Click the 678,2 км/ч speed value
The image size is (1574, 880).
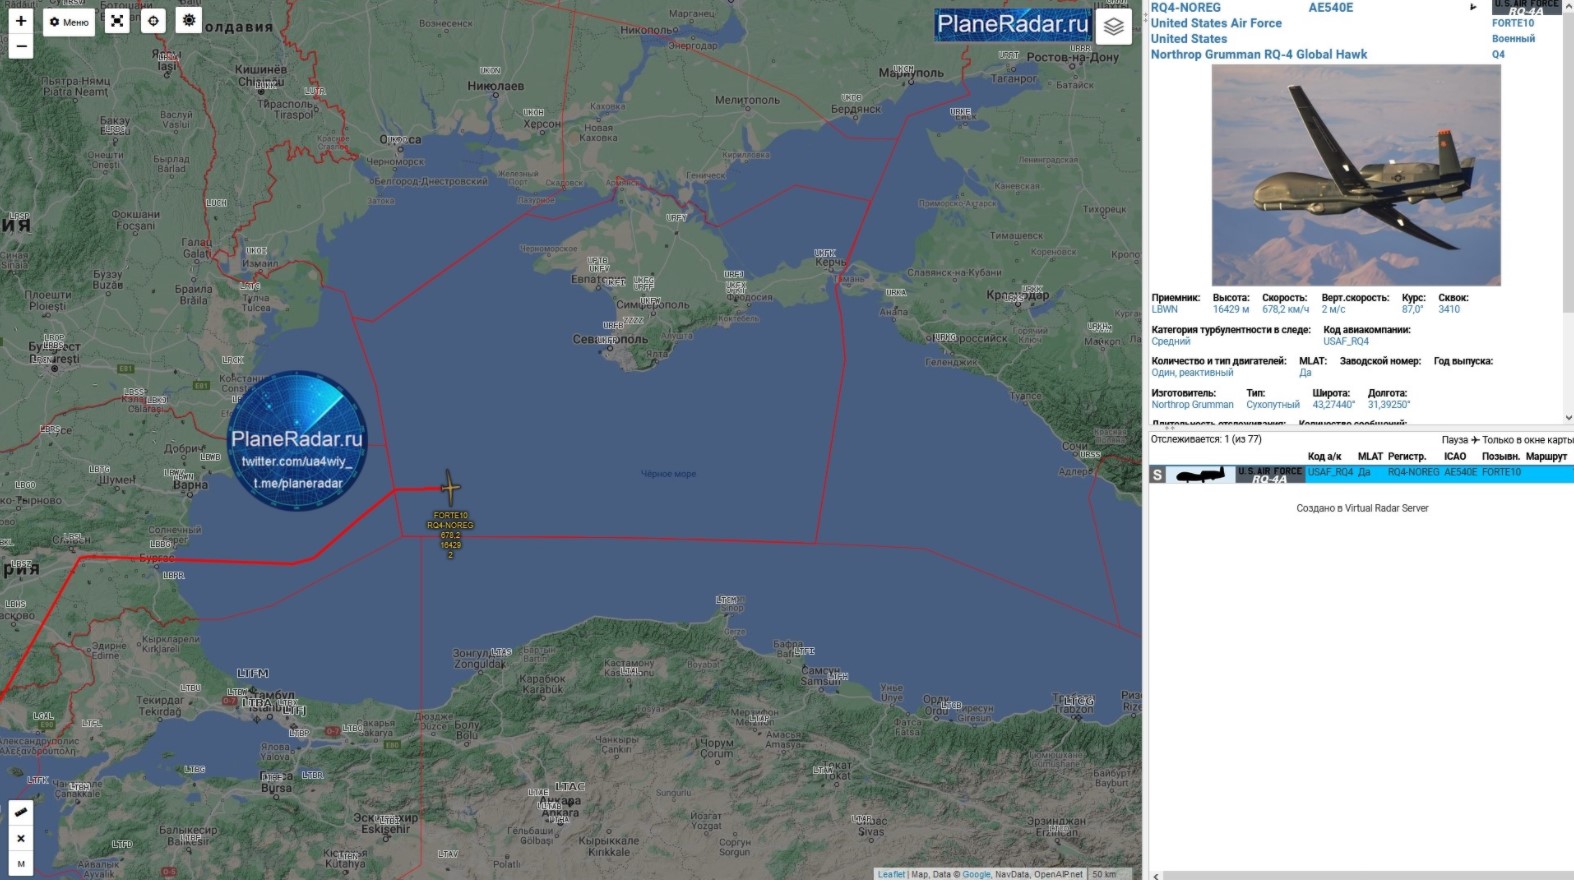[1285, 309]
